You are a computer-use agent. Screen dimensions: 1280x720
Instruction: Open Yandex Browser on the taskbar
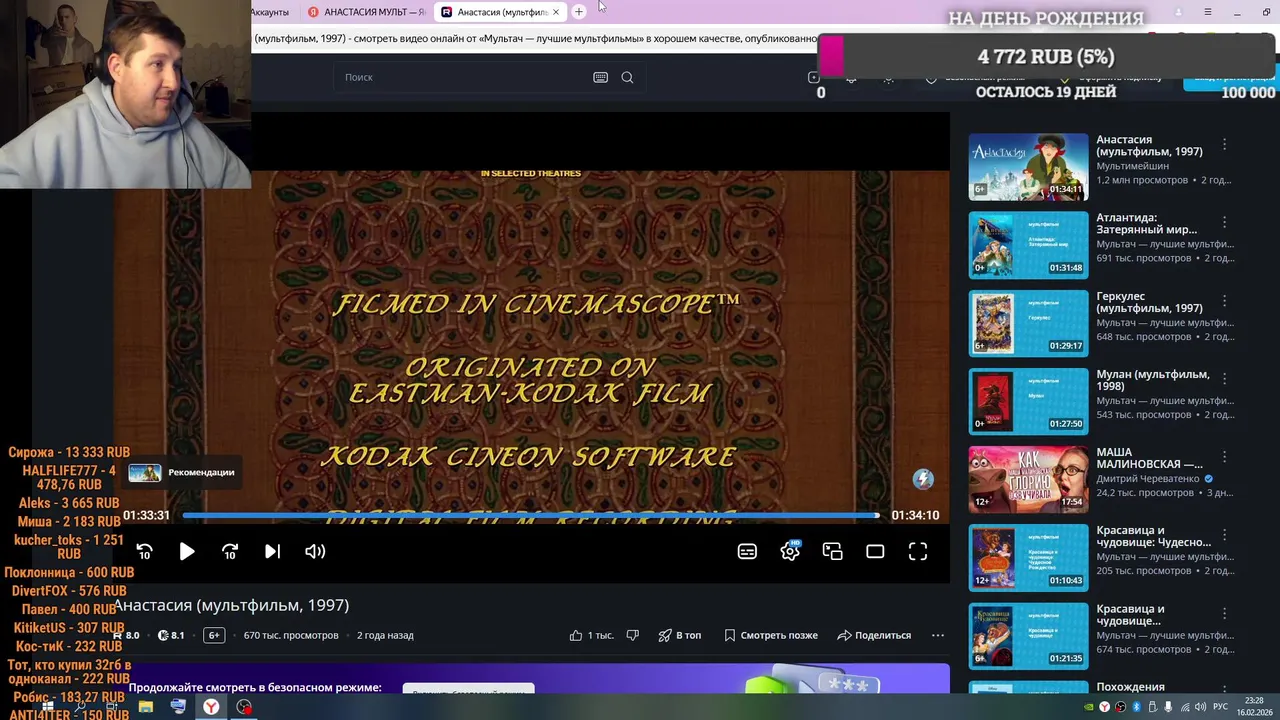[211, 707]
